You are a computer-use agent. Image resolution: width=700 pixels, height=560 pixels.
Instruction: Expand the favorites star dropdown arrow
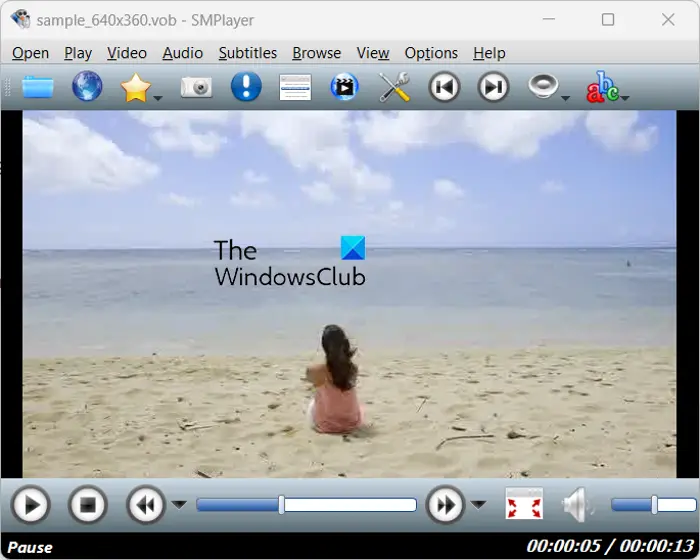point(158,98)
